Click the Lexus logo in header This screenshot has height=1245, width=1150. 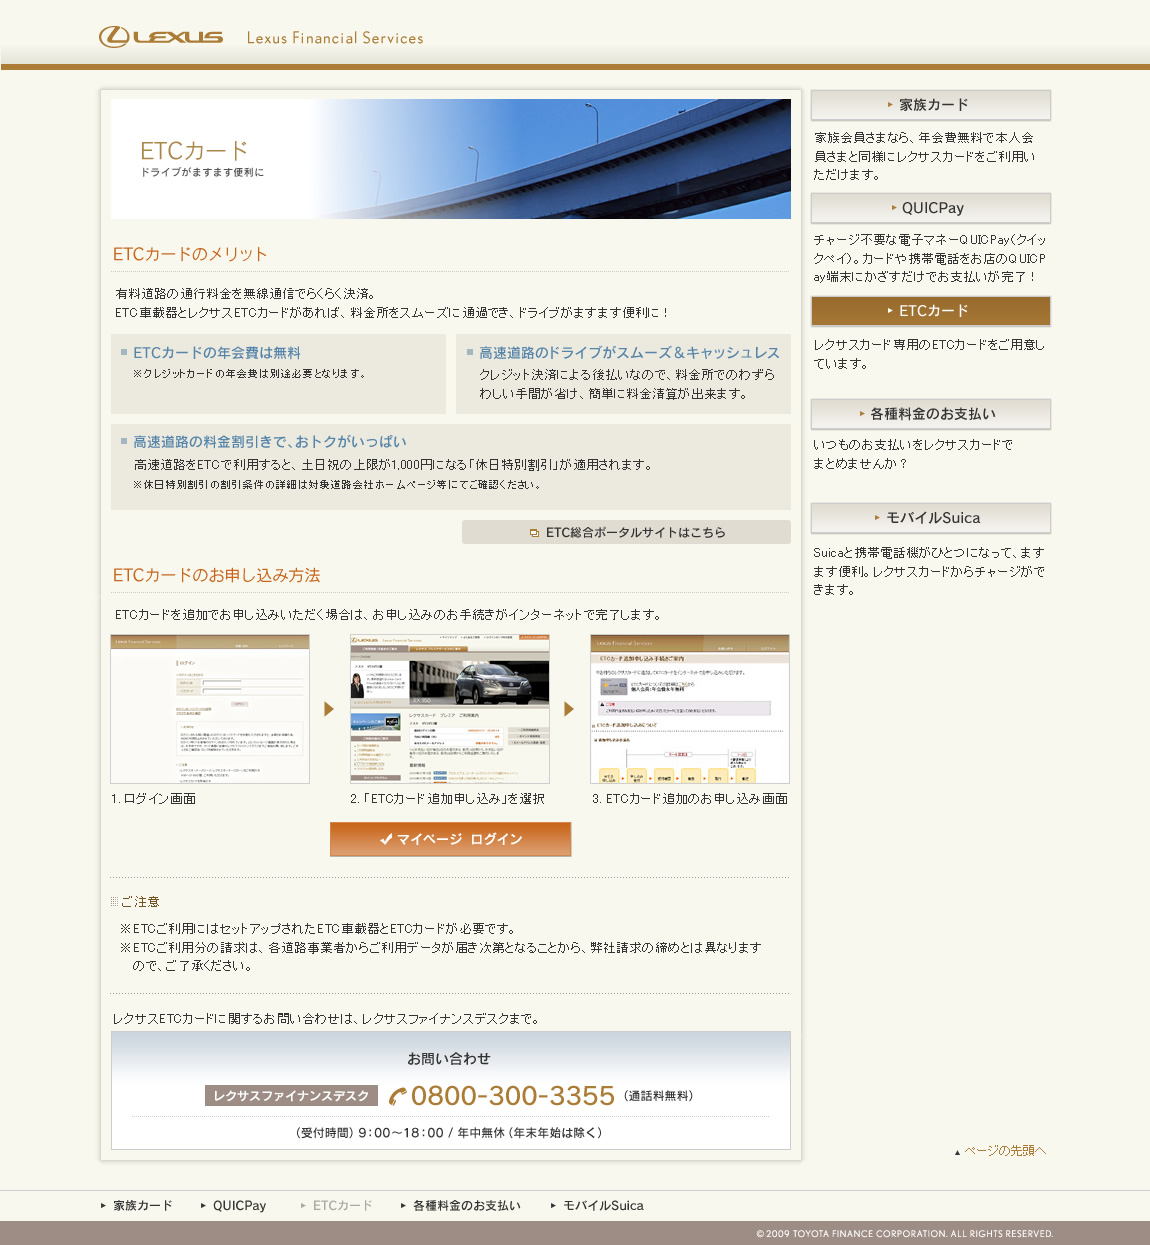(161, 37)
